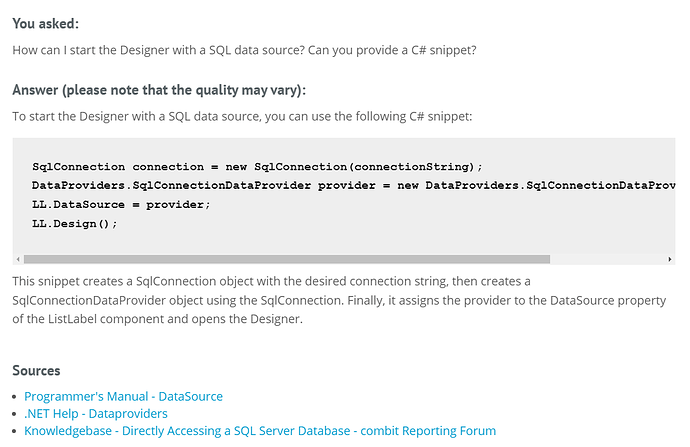Click the Sources heading
This screenshot has width=690, height=447.
36,370
